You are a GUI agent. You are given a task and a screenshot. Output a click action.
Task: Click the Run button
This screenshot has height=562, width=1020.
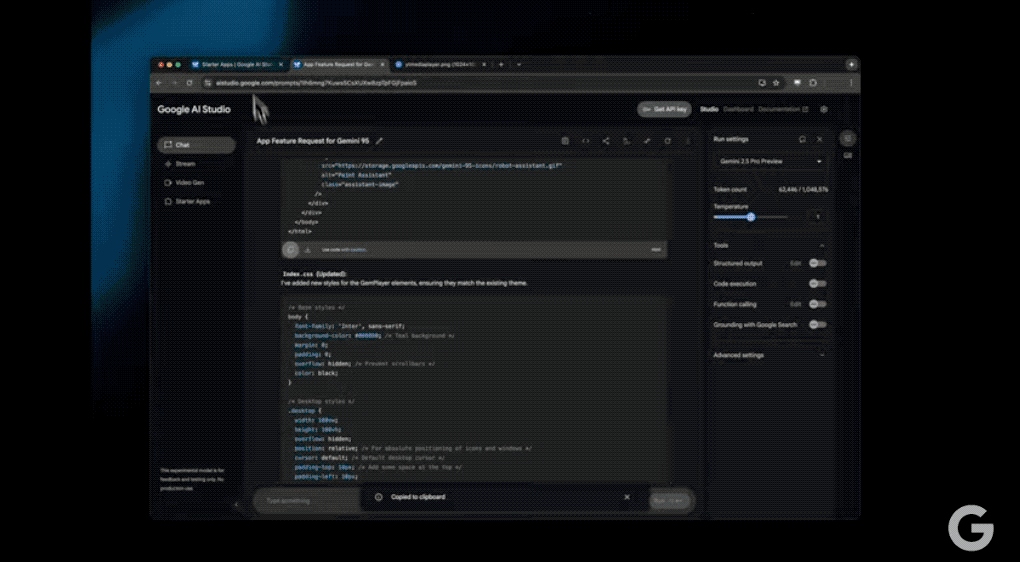click(x=668, y=501)
